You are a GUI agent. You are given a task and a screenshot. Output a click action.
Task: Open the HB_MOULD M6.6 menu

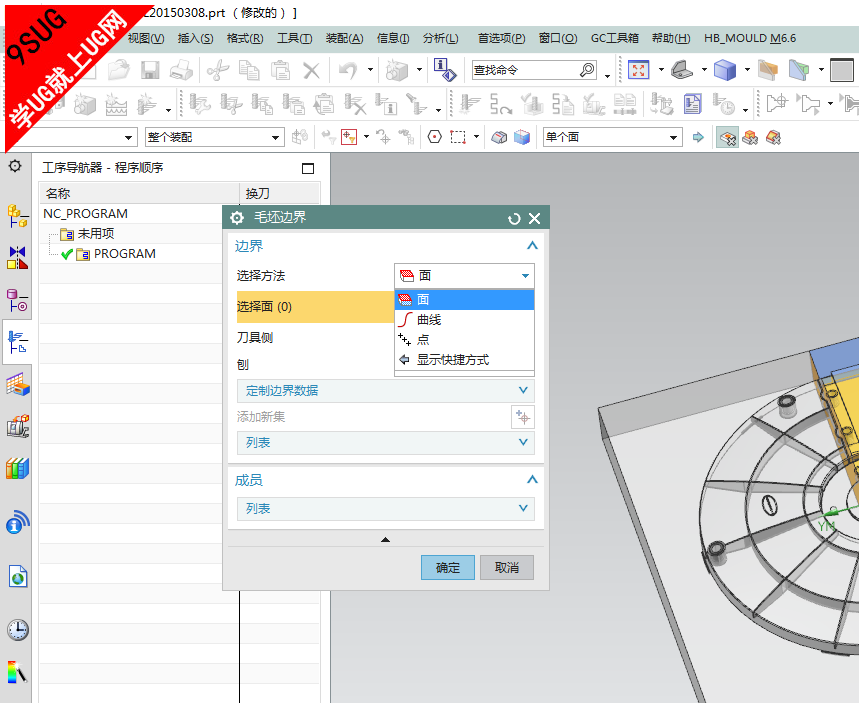point(750,38)
